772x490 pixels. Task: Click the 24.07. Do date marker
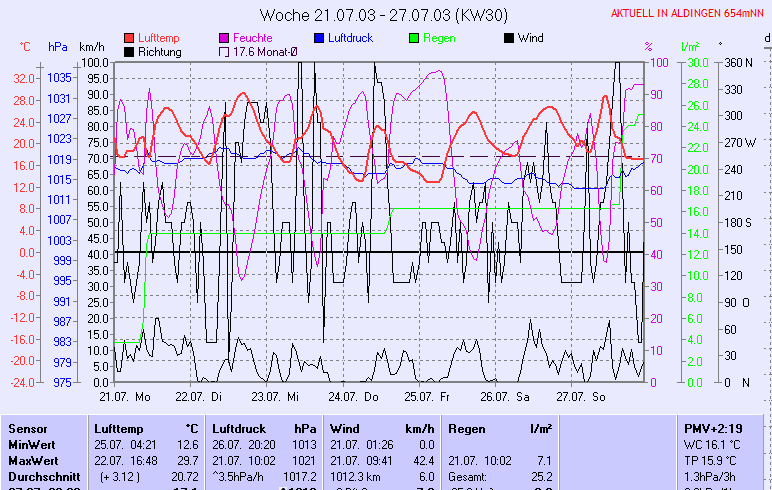pos(358,396)
